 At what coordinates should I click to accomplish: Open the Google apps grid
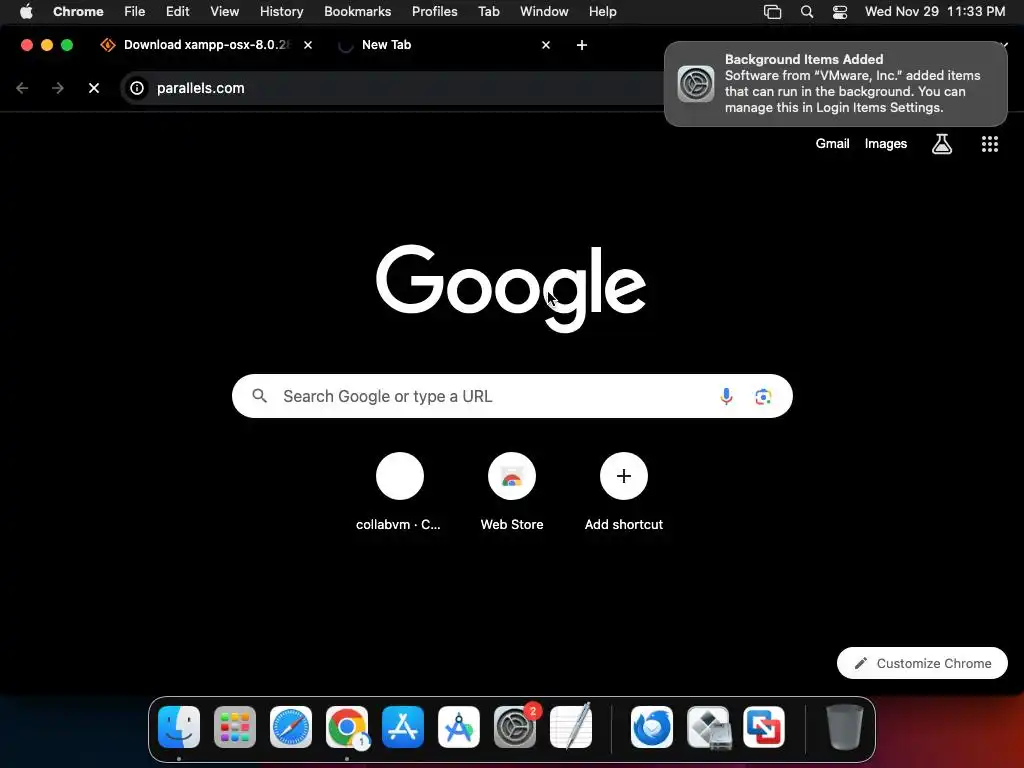[989, 144]
